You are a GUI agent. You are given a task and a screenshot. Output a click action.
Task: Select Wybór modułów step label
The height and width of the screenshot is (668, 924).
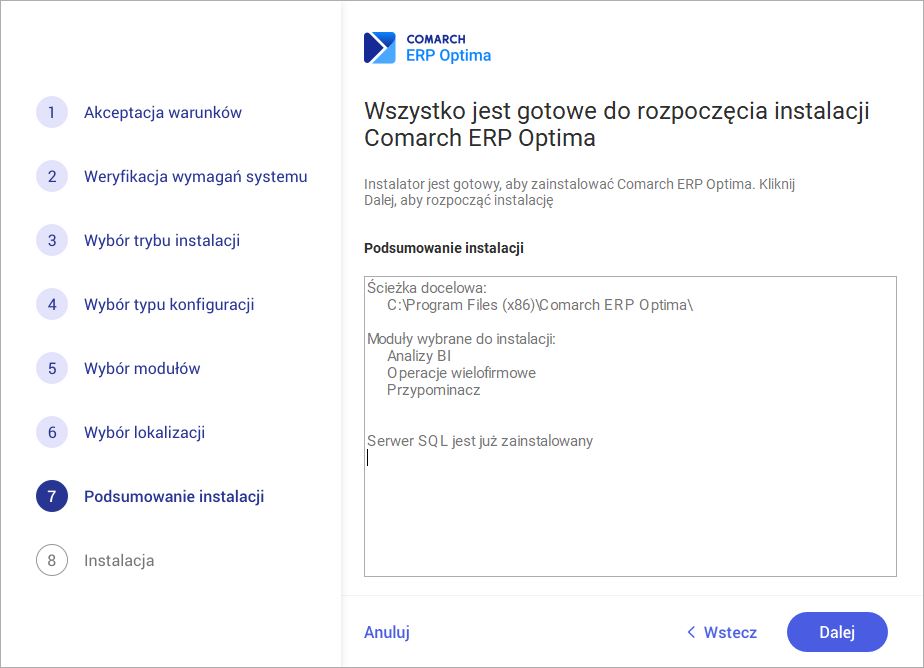(142, 368)
